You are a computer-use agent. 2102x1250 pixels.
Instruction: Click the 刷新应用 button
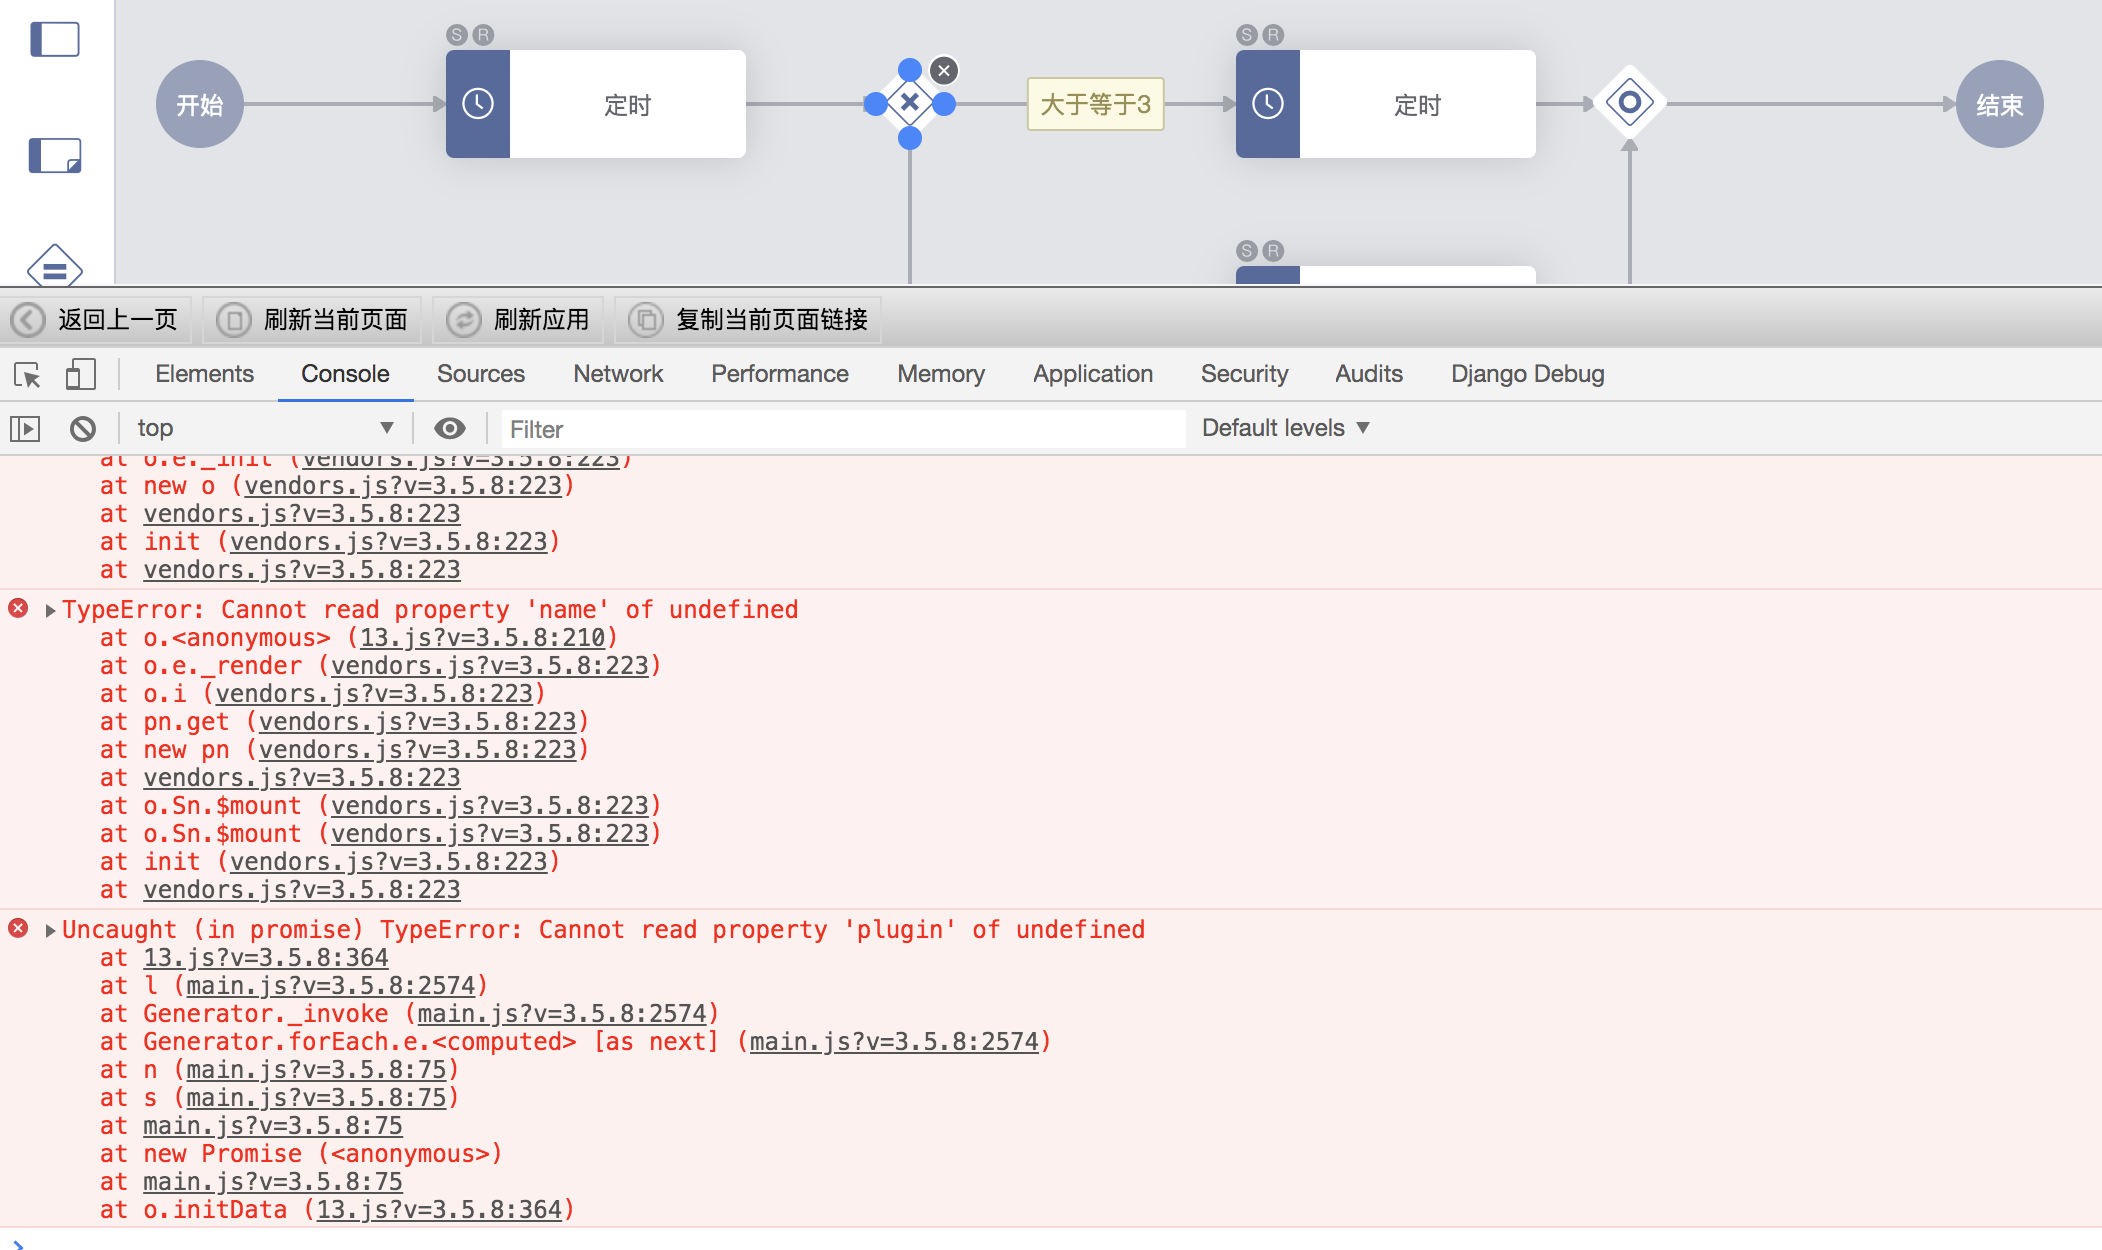click(518, 320)
